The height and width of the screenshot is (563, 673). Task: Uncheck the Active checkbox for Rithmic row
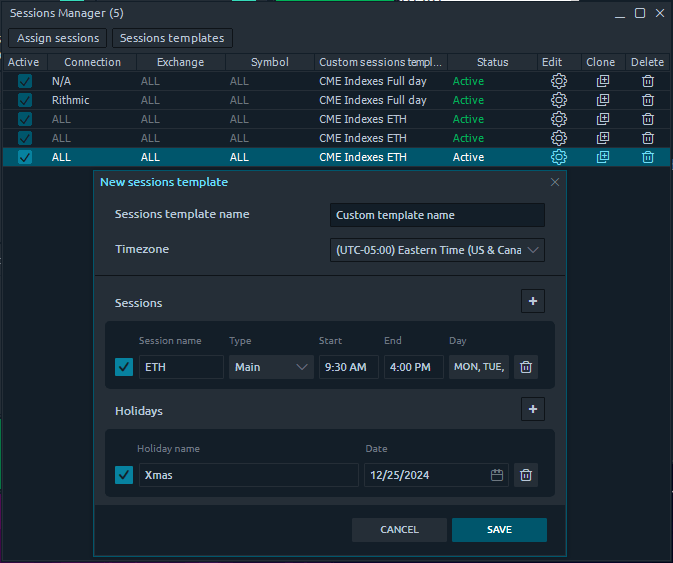point(25,100)
